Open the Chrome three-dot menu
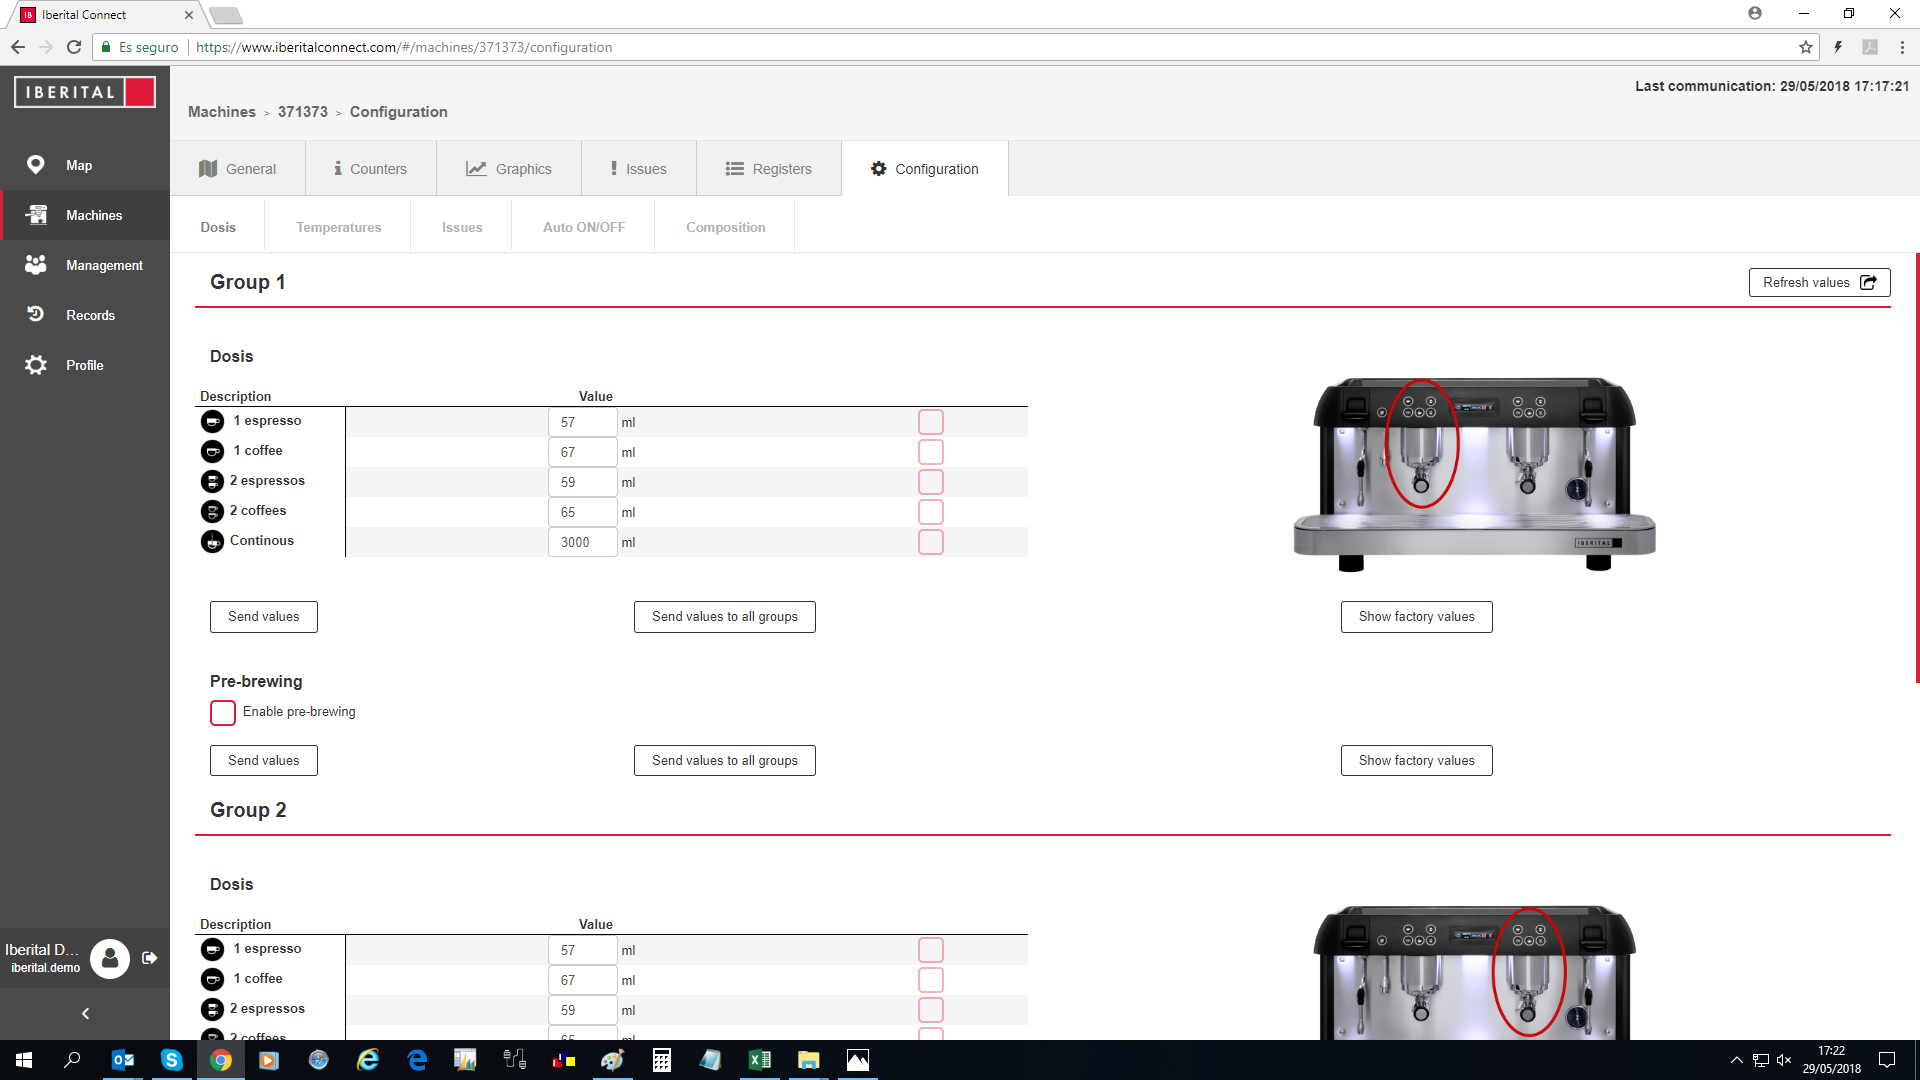This screenshot has height=1080, width=1920. click(x=1901, y=47)
